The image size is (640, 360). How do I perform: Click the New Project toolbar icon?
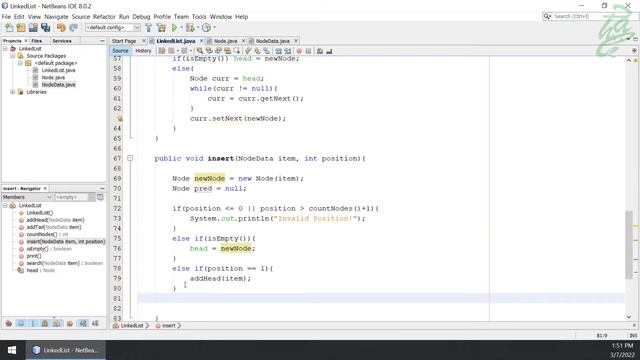click(x=21, y=27)
